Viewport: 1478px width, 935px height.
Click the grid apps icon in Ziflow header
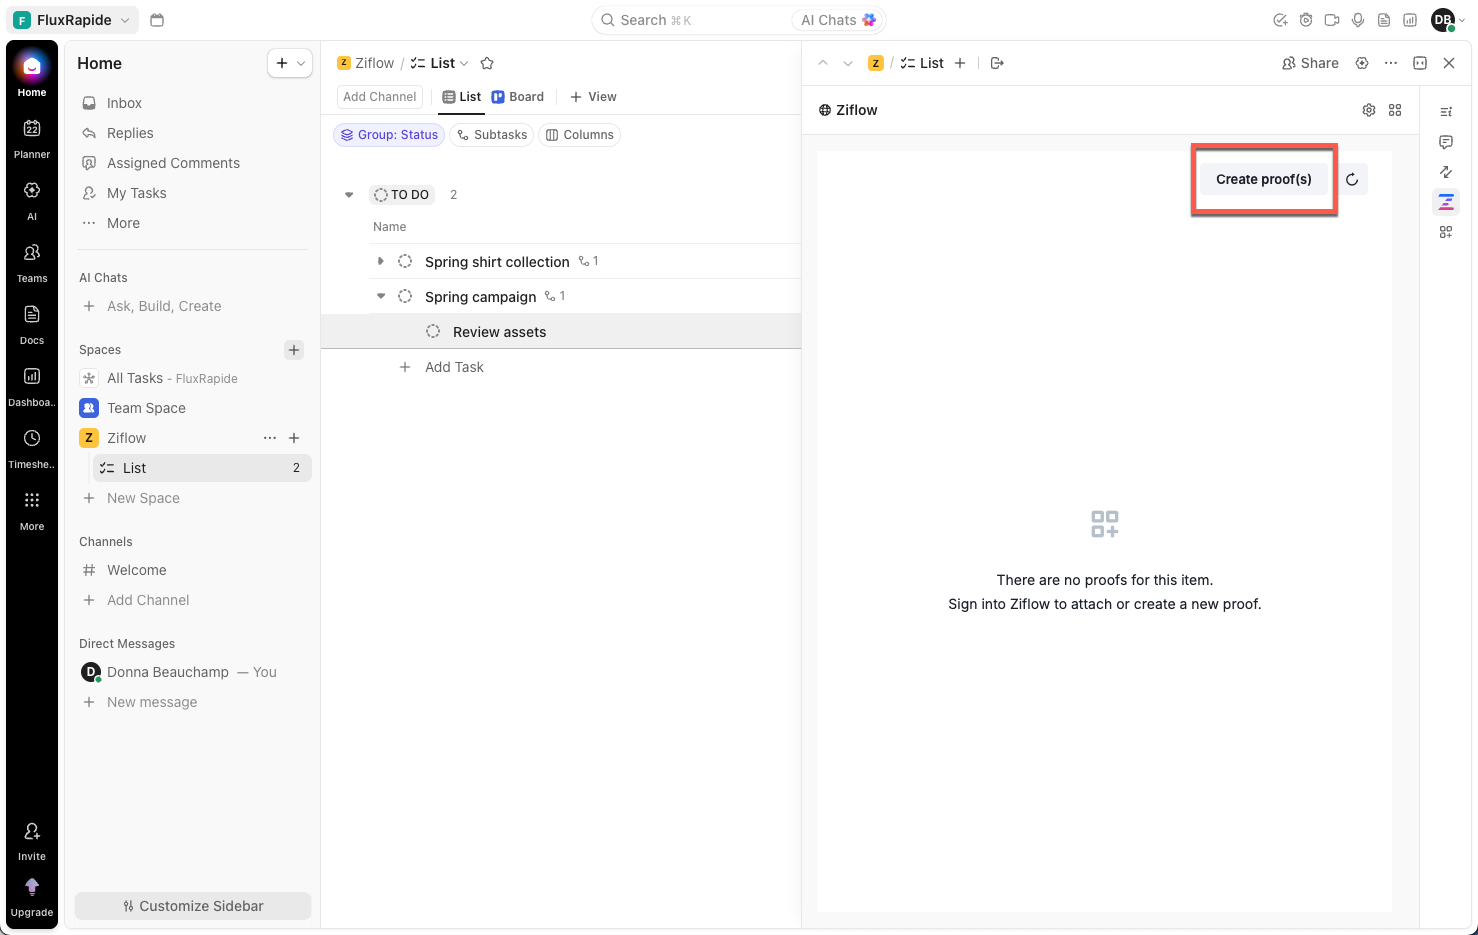pos(1395,110)
